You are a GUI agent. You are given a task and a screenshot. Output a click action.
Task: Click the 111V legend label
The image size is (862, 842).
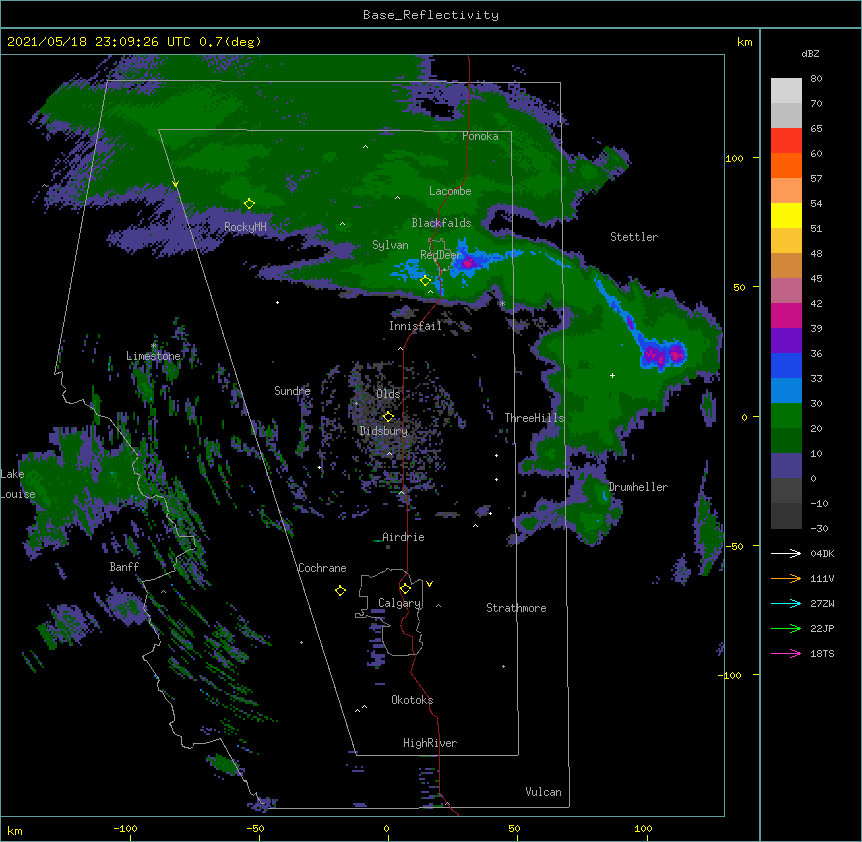click(x=822, y=578)
